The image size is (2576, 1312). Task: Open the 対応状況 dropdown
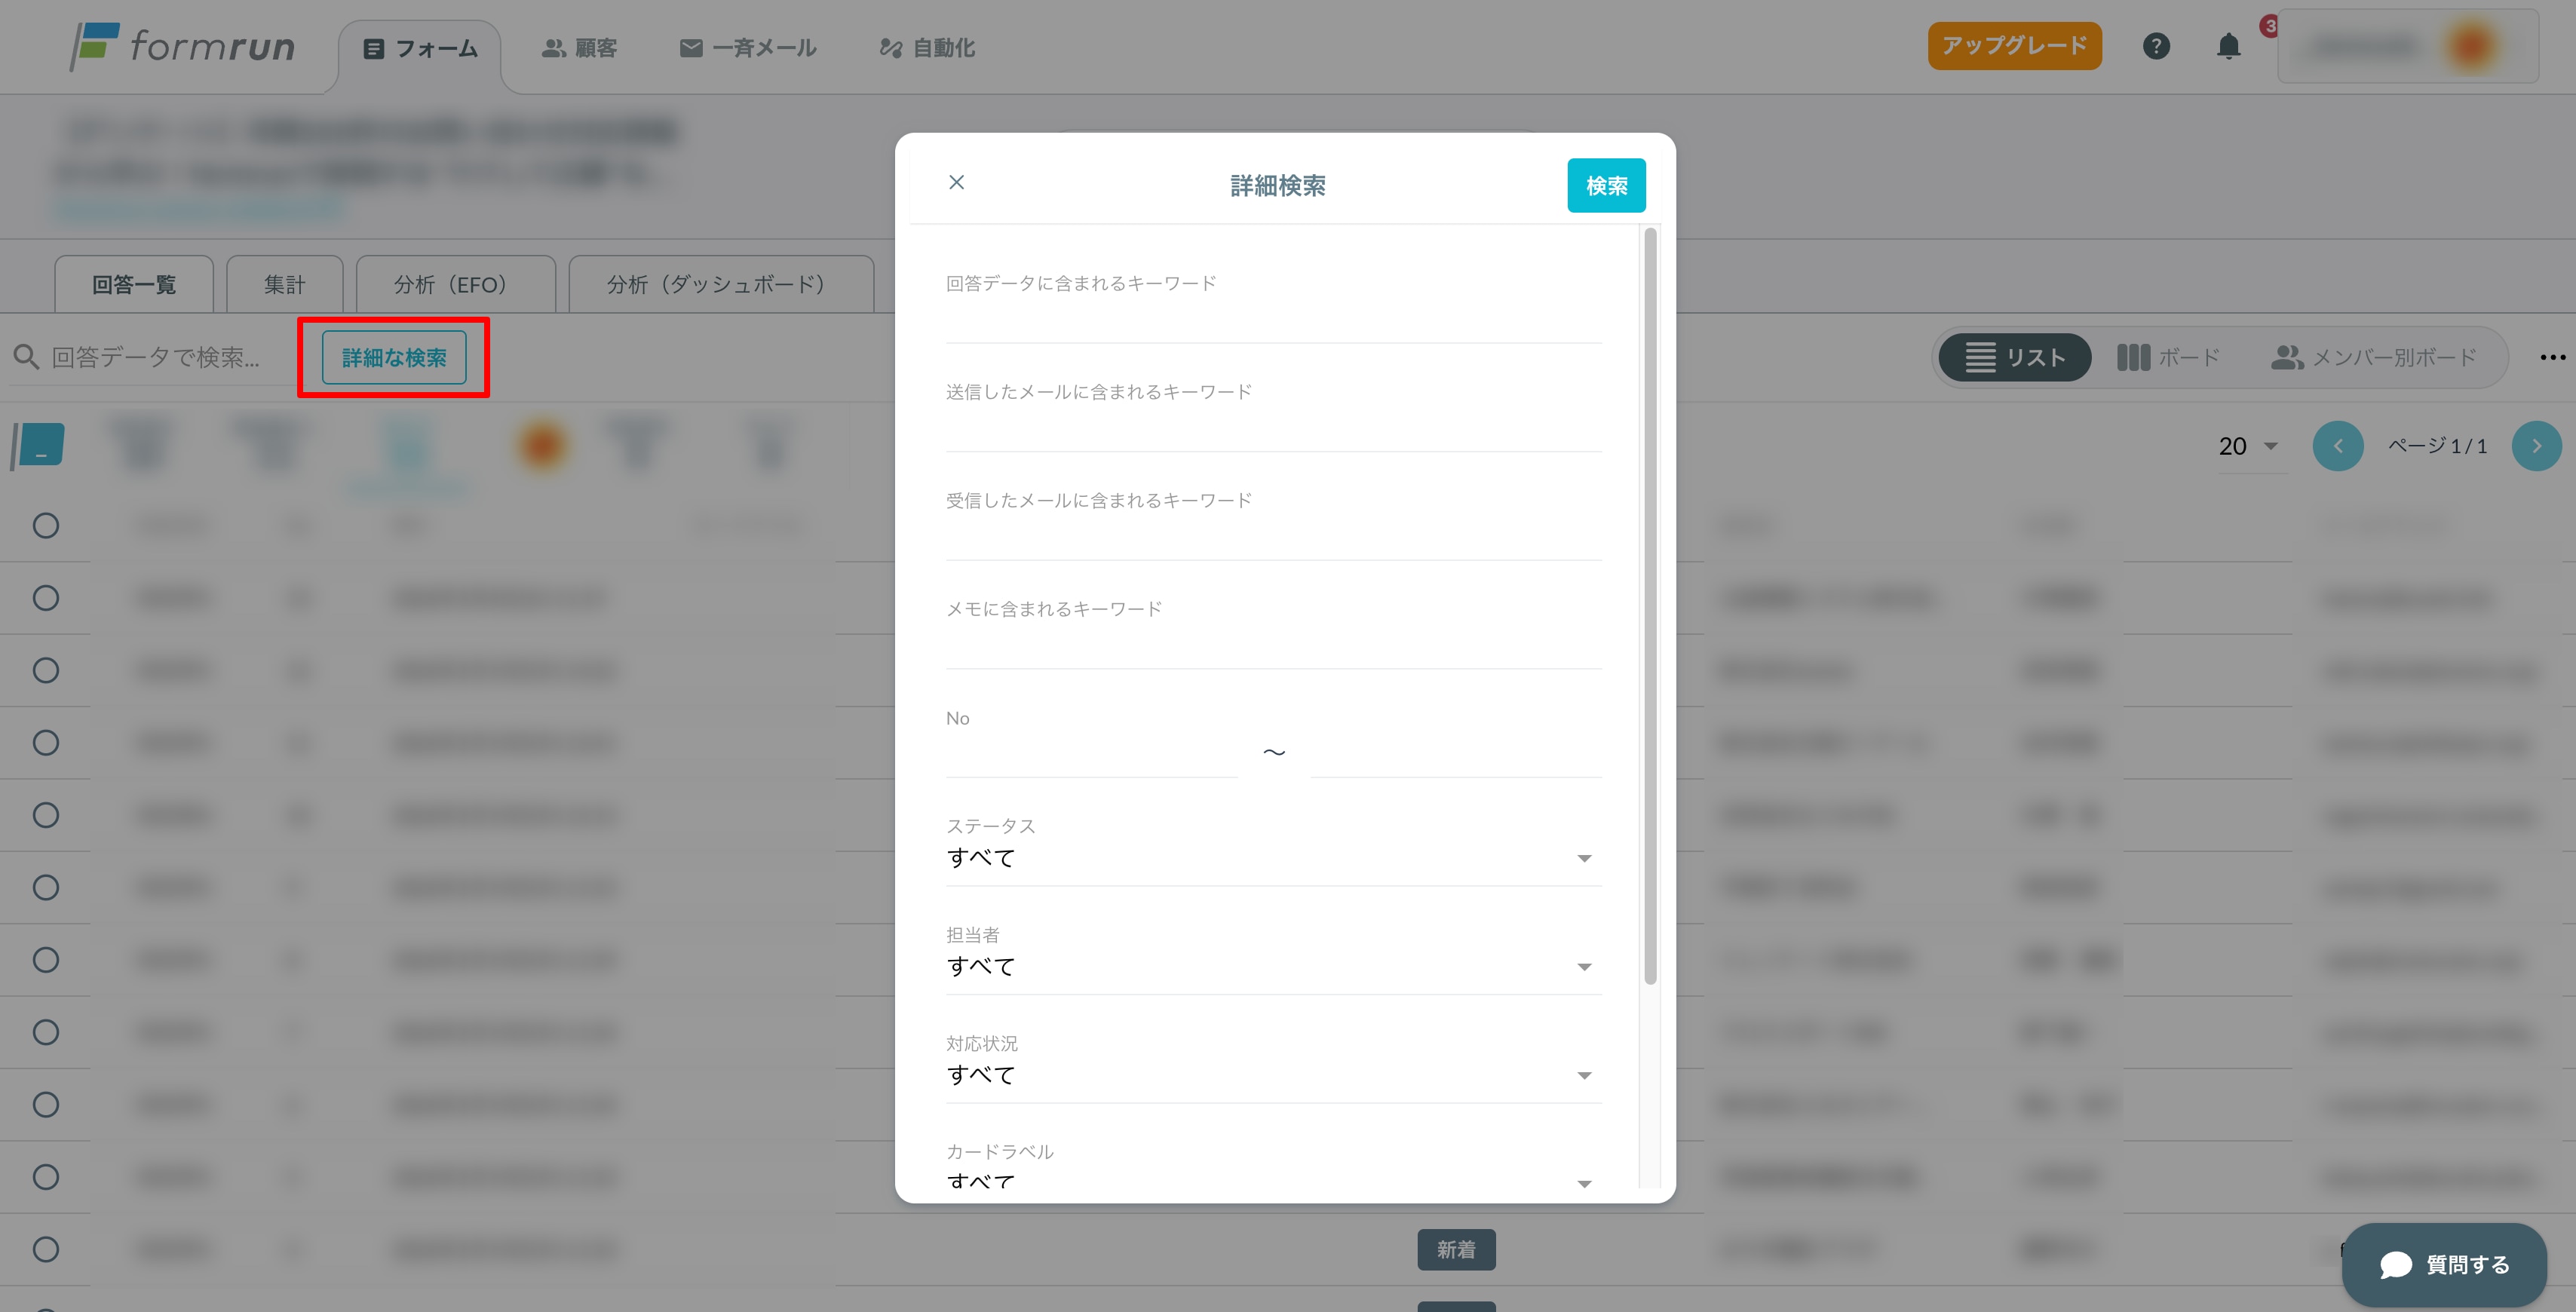pos(1272,1075)
